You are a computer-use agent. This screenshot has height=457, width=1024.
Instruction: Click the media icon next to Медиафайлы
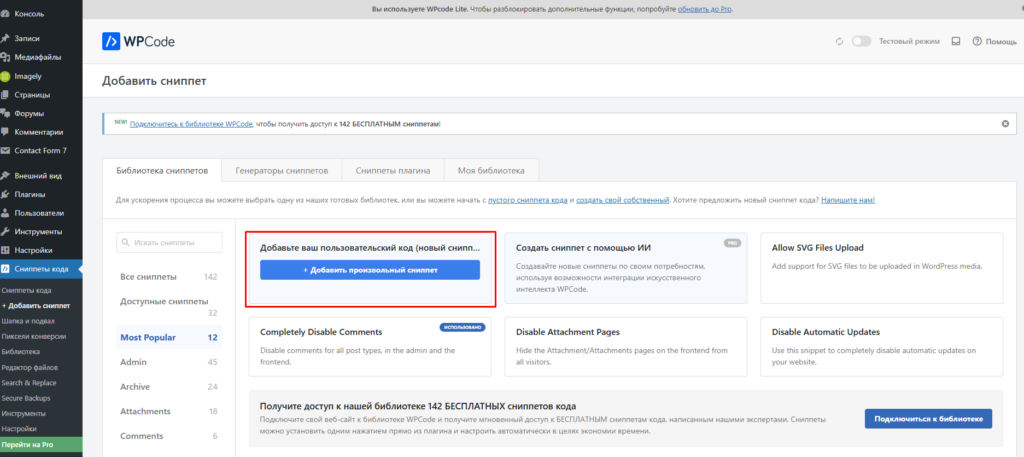point(5,57)
